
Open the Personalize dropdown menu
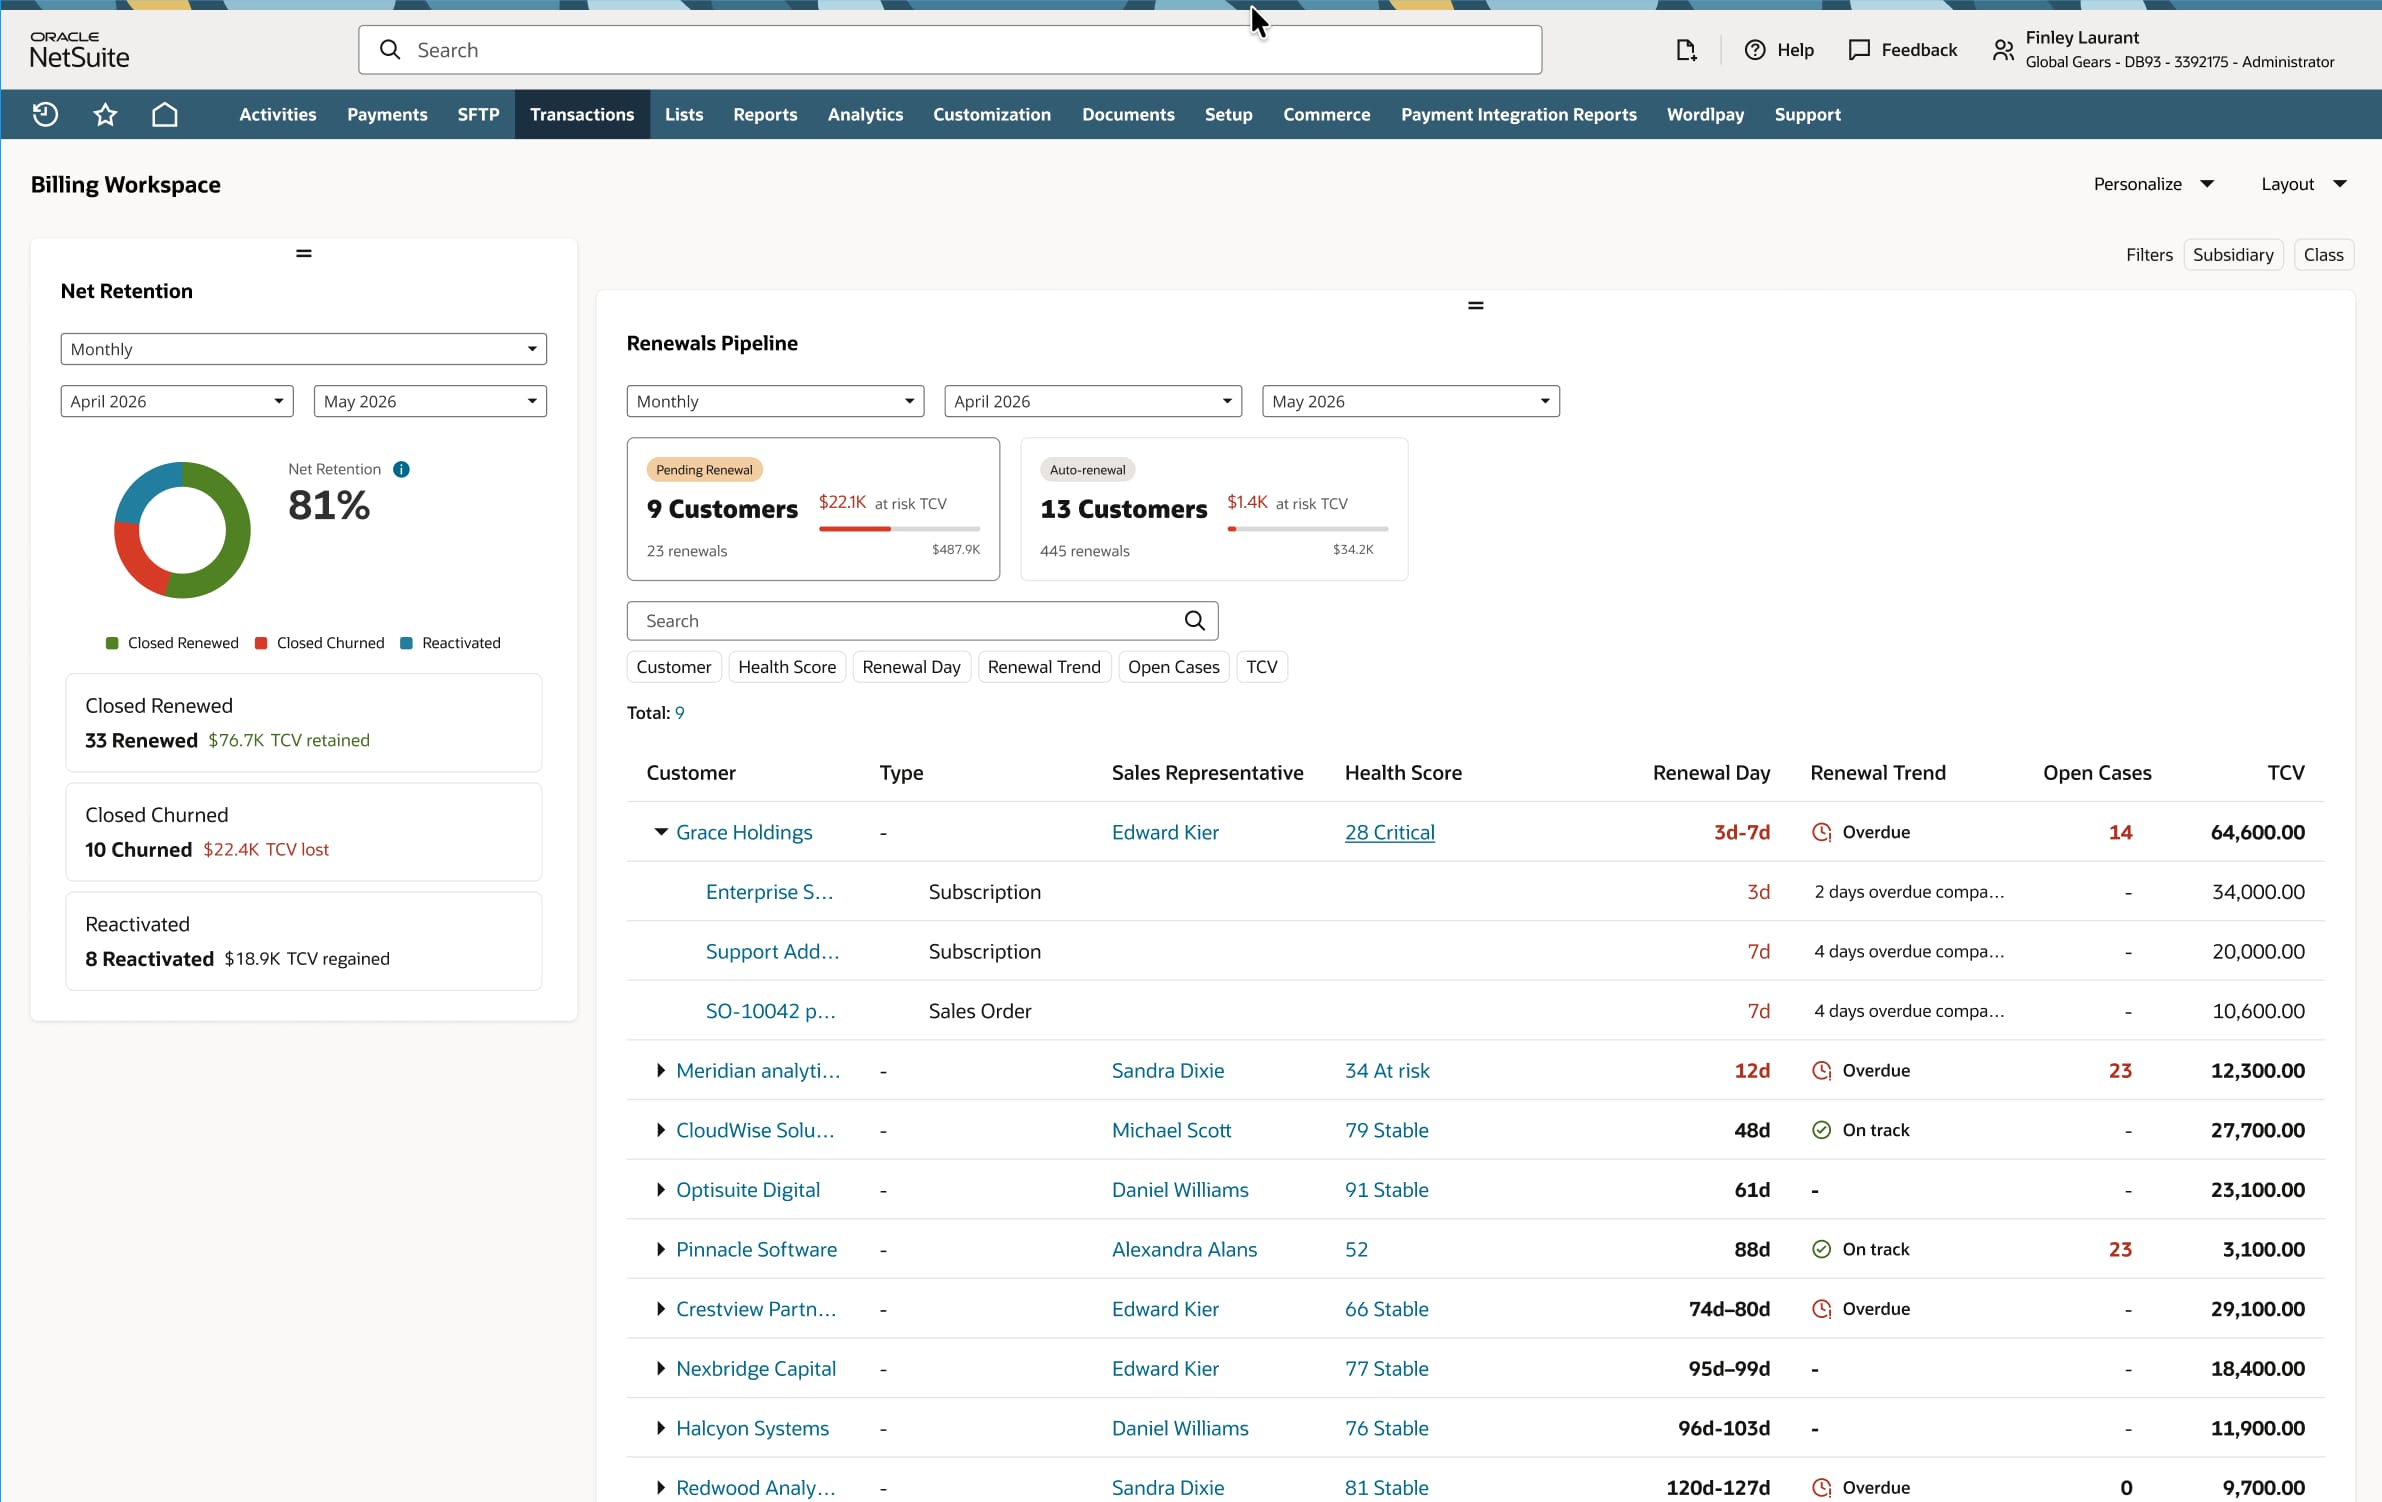click(x=2154, y=184)
